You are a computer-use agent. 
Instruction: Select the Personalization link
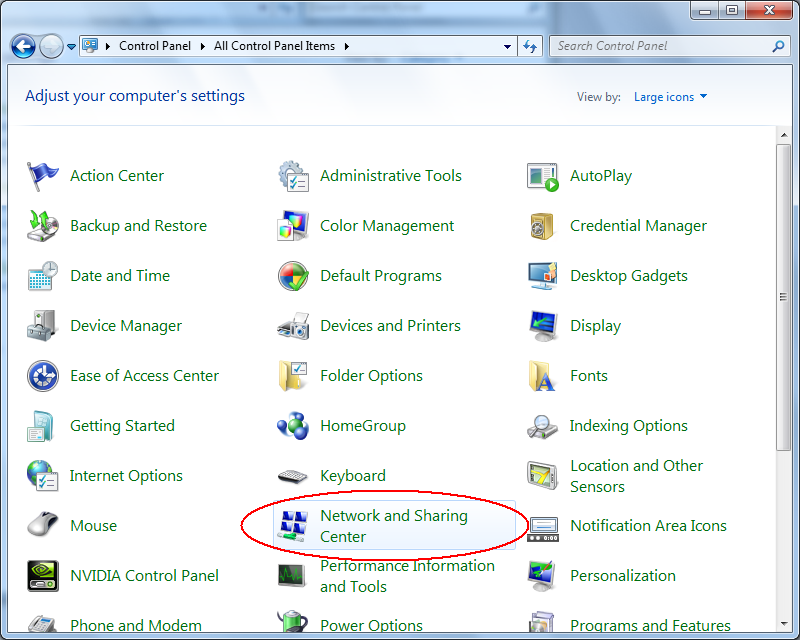623,576
